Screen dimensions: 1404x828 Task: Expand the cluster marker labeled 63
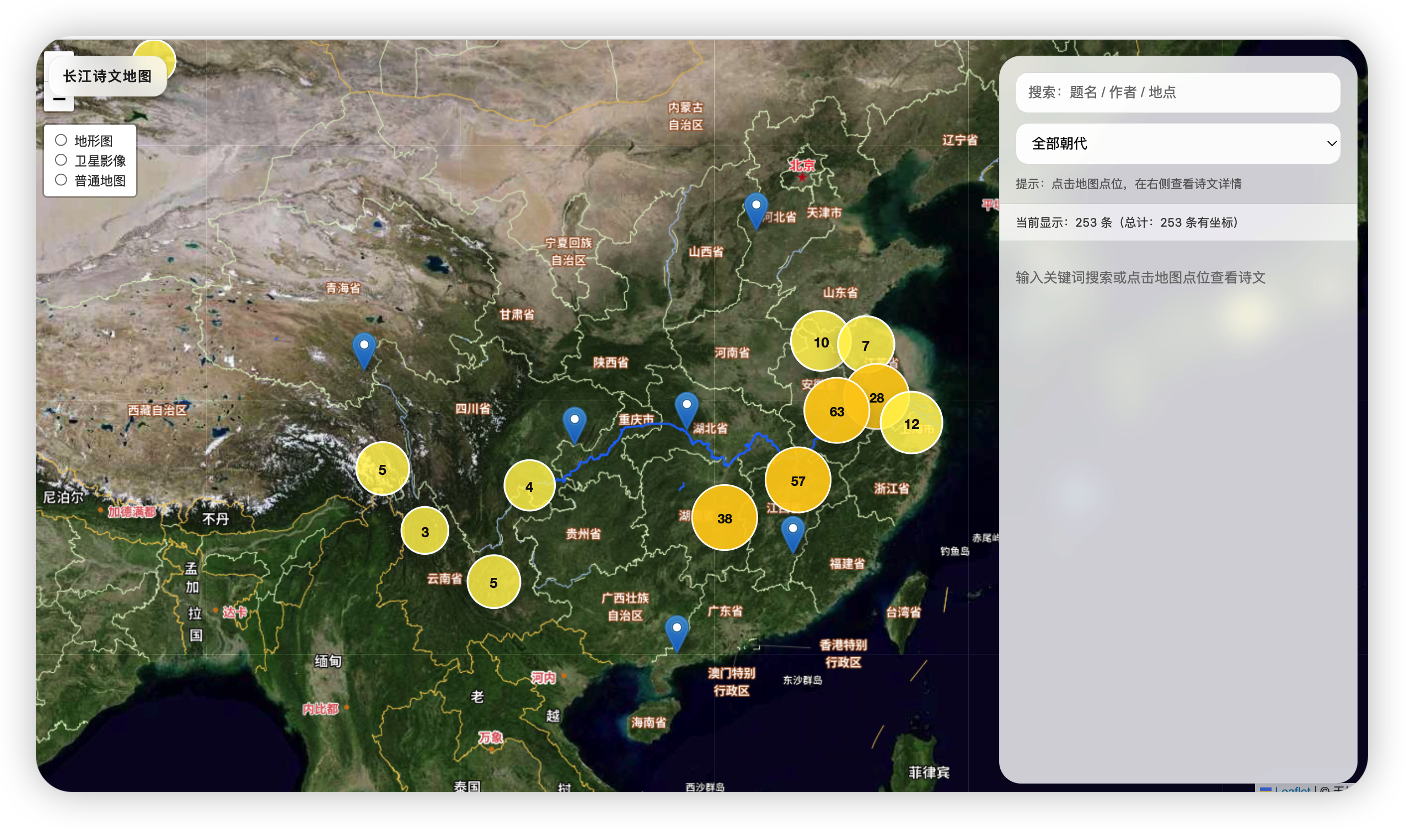tap(836, 411)
